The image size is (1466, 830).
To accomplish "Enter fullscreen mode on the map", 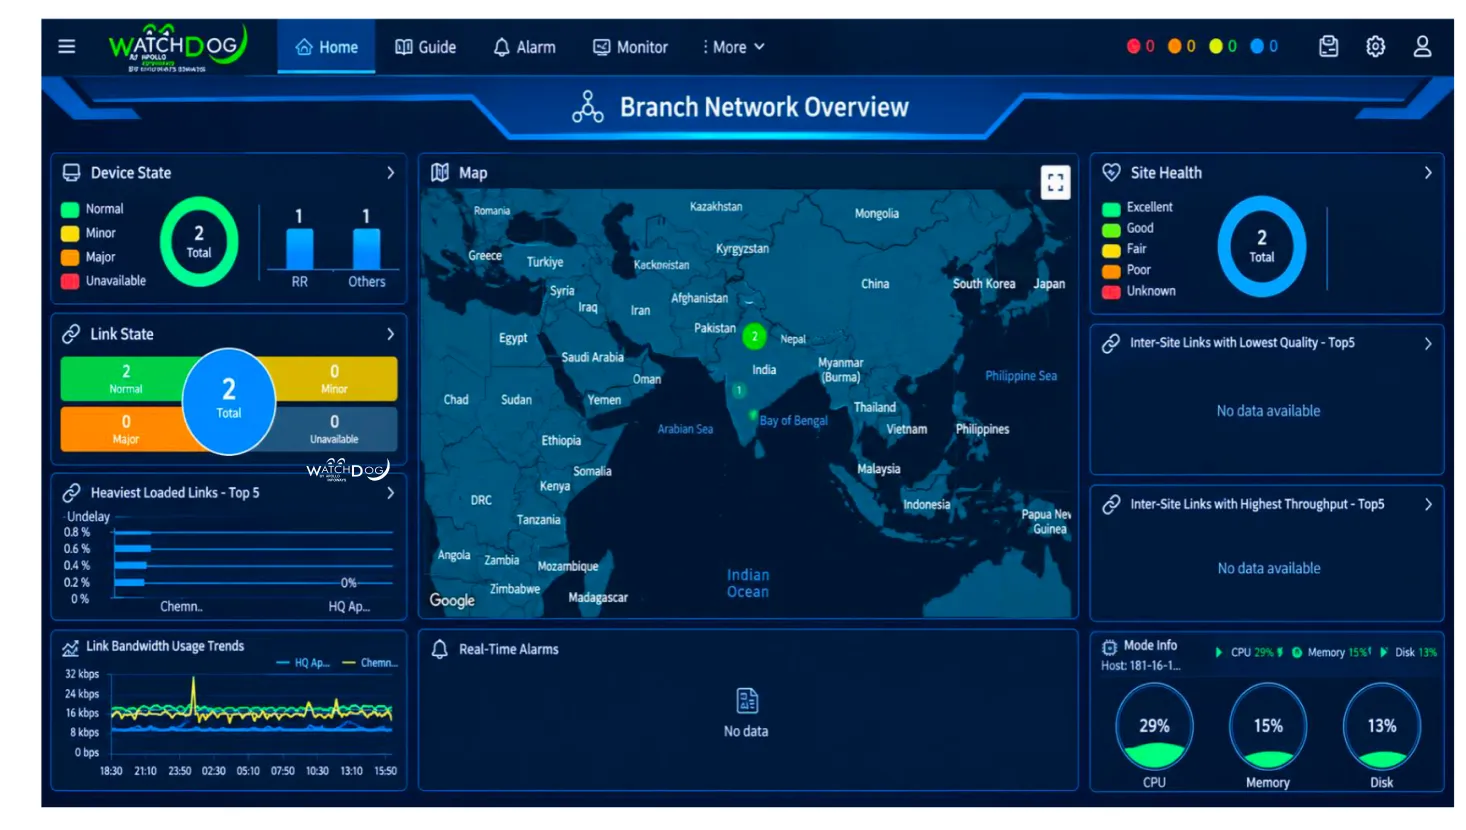I will [x=1055, y=182].
